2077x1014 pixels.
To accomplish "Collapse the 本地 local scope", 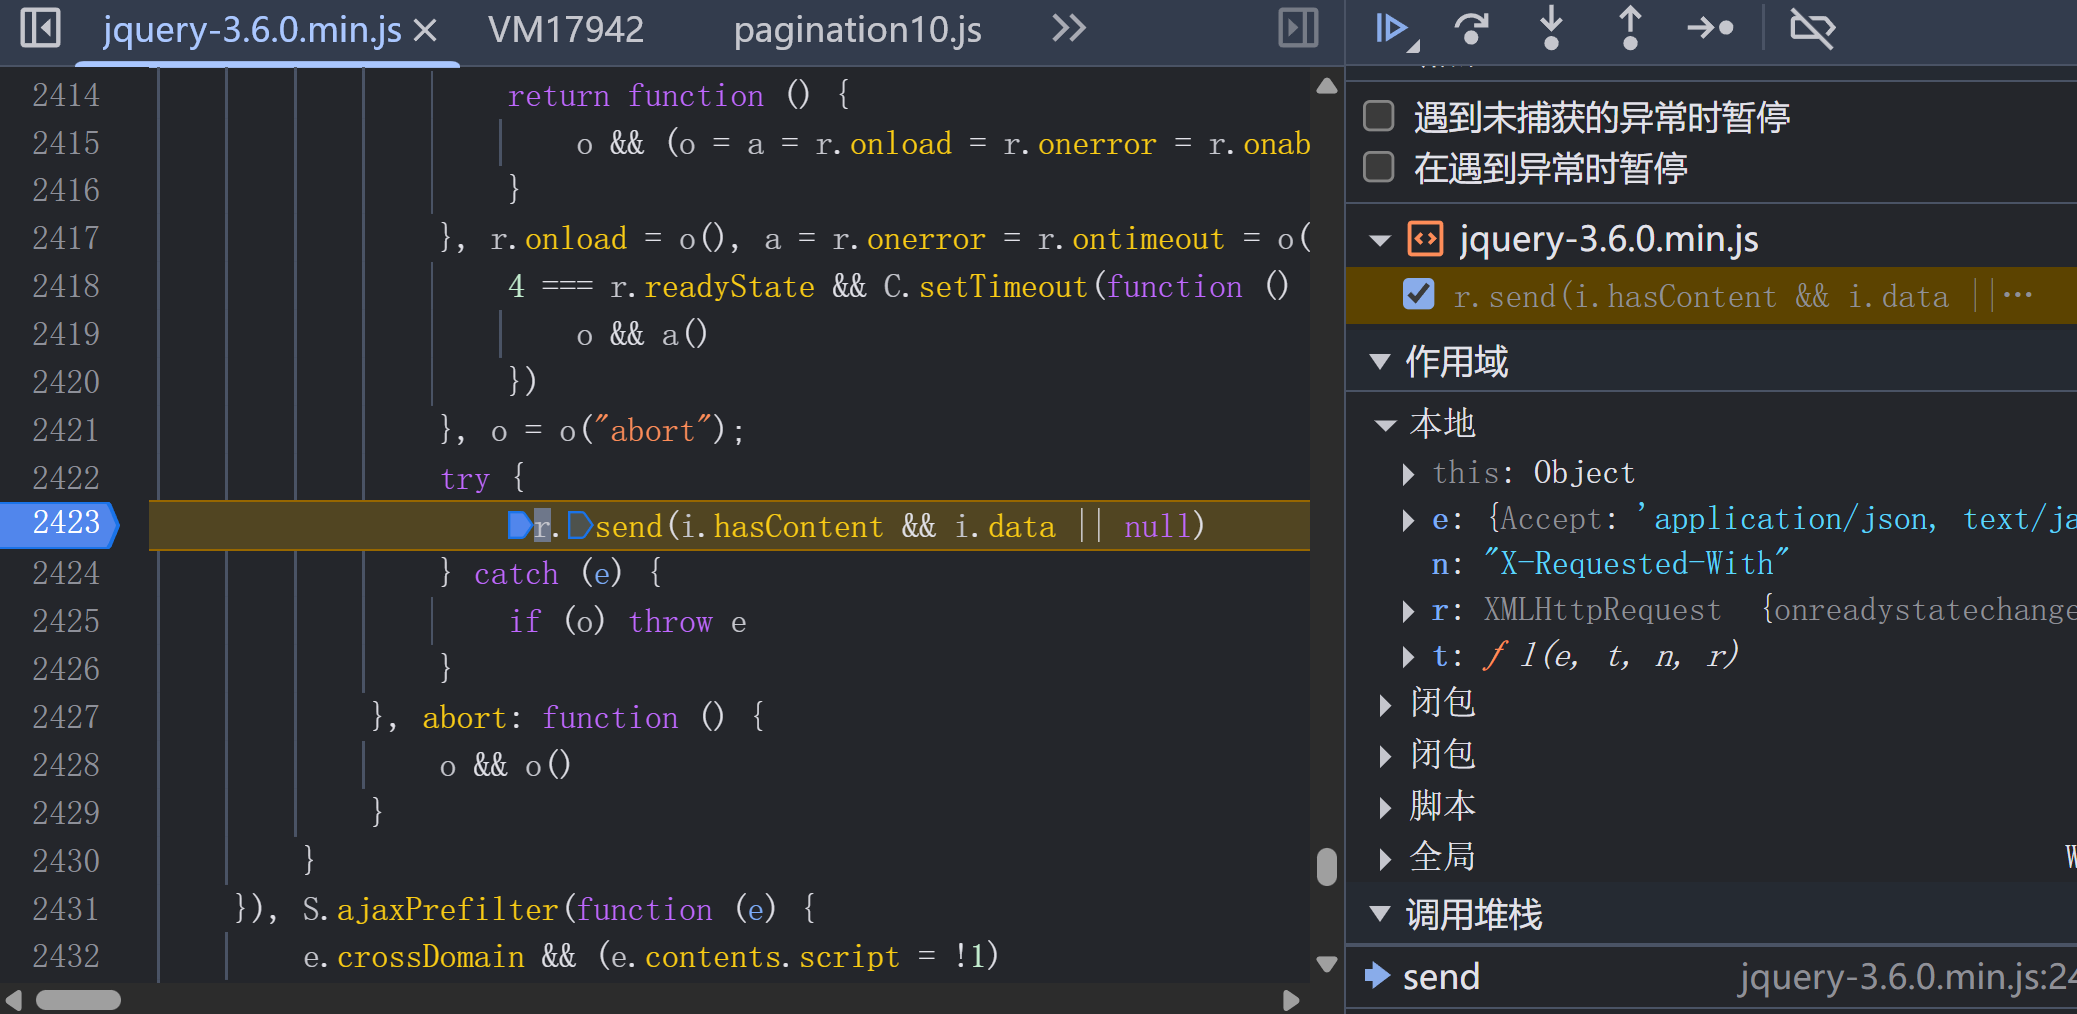I will (1385, 425).
